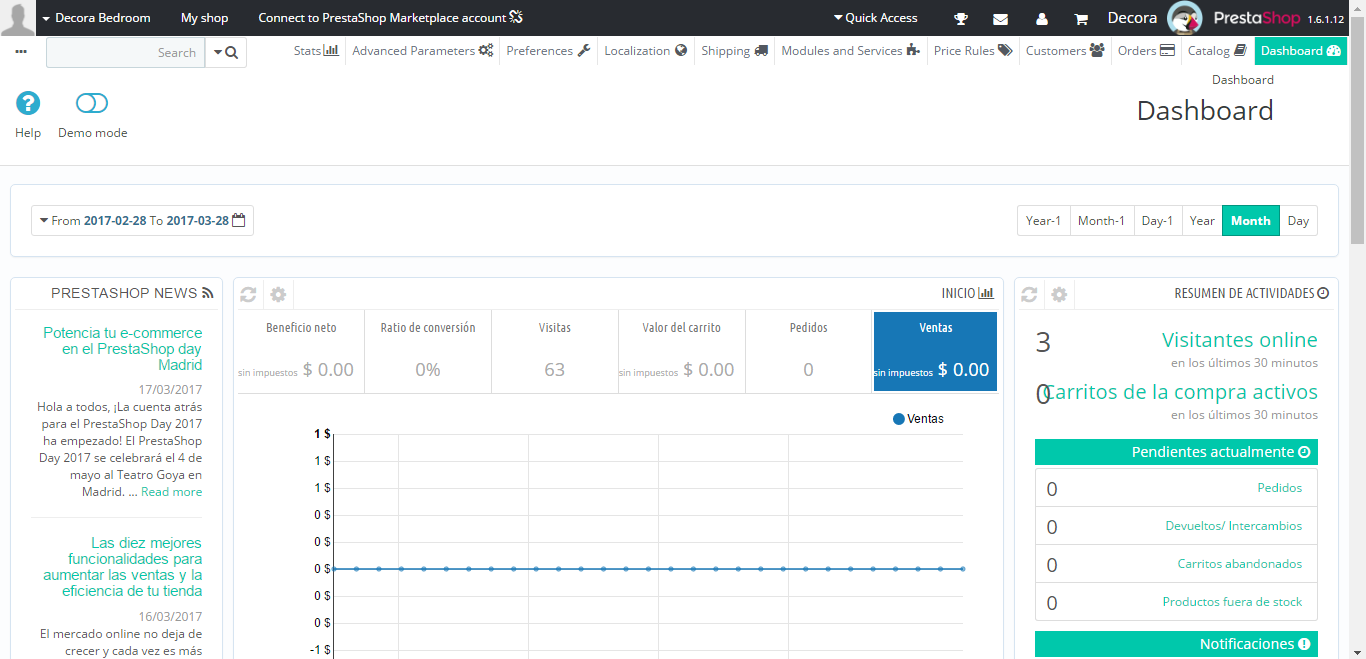Select the Day period button
The width and height of the screenshot is (1366, 659).
pos(1298,221)
